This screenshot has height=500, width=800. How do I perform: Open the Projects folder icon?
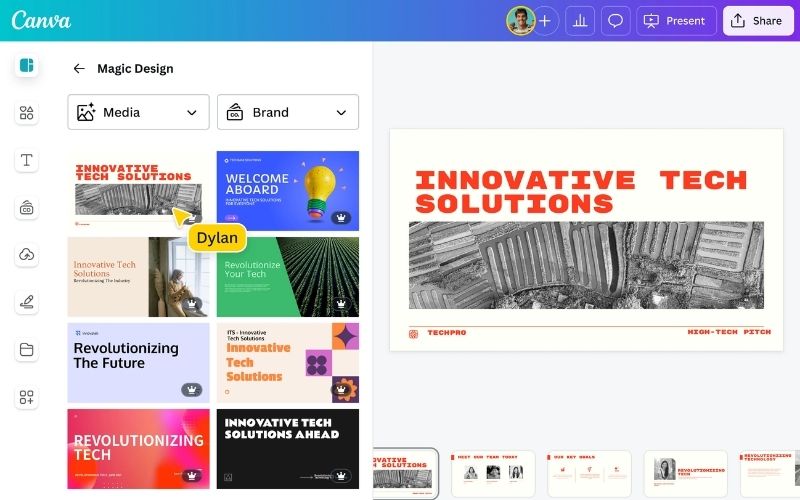27,350
